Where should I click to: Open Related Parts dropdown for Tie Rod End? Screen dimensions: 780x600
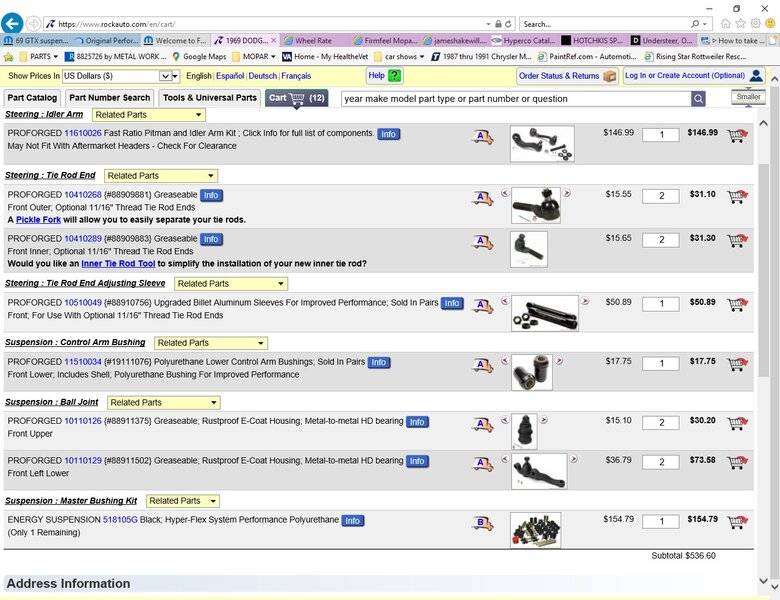(x=161, y=176)
